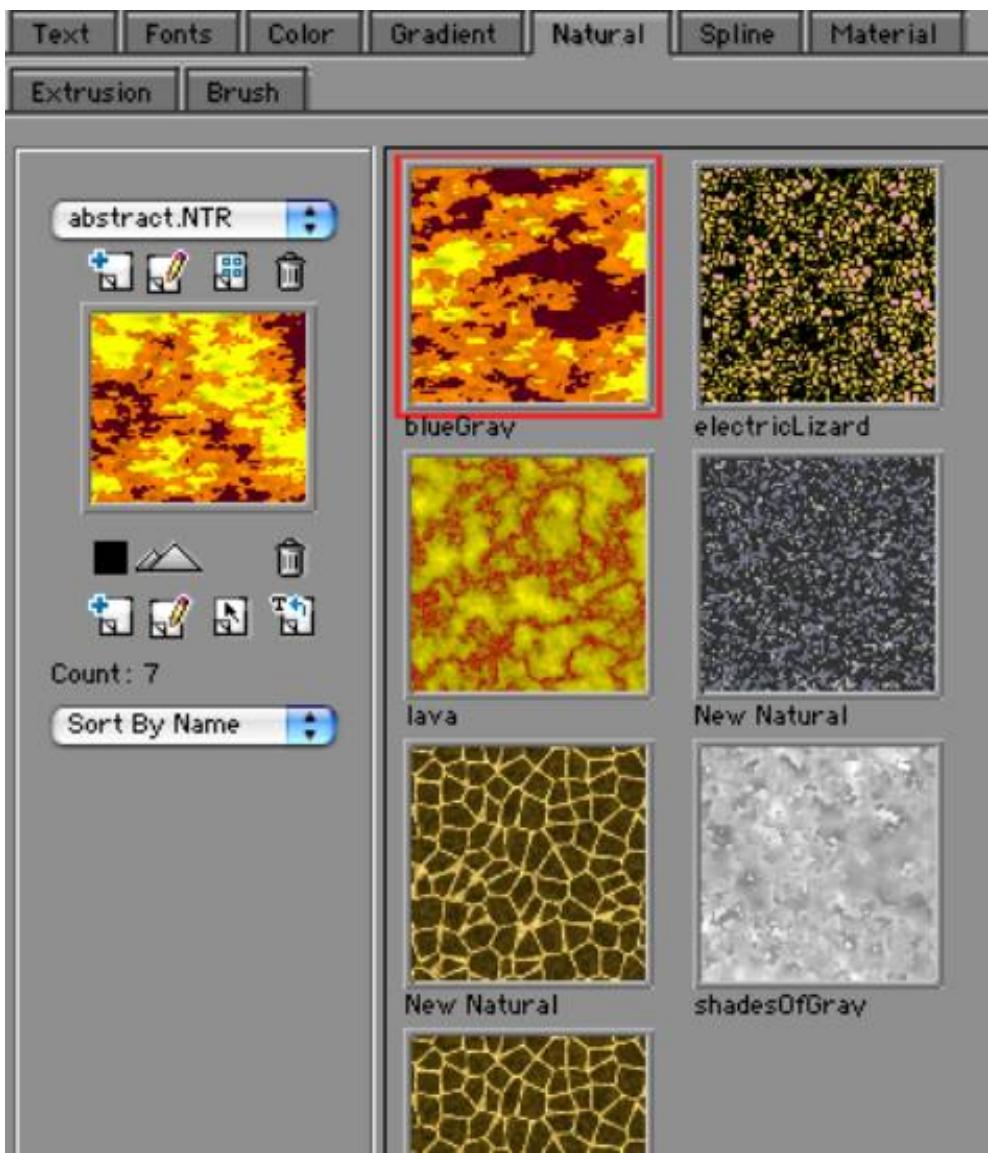996x1153 pixels.
Task: Select the dark gray speckled New Natural thumbnail
Action: click(817, 574)
